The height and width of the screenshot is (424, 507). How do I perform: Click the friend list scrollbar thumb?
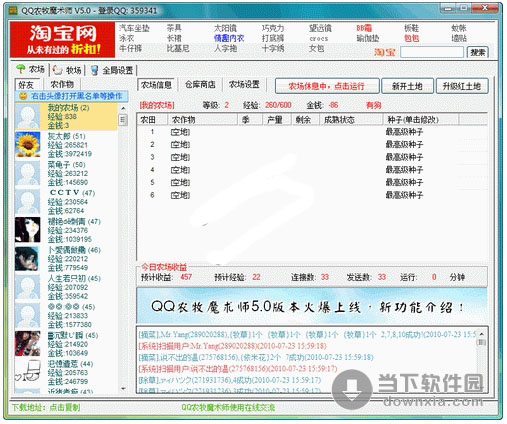pos(123,120)
